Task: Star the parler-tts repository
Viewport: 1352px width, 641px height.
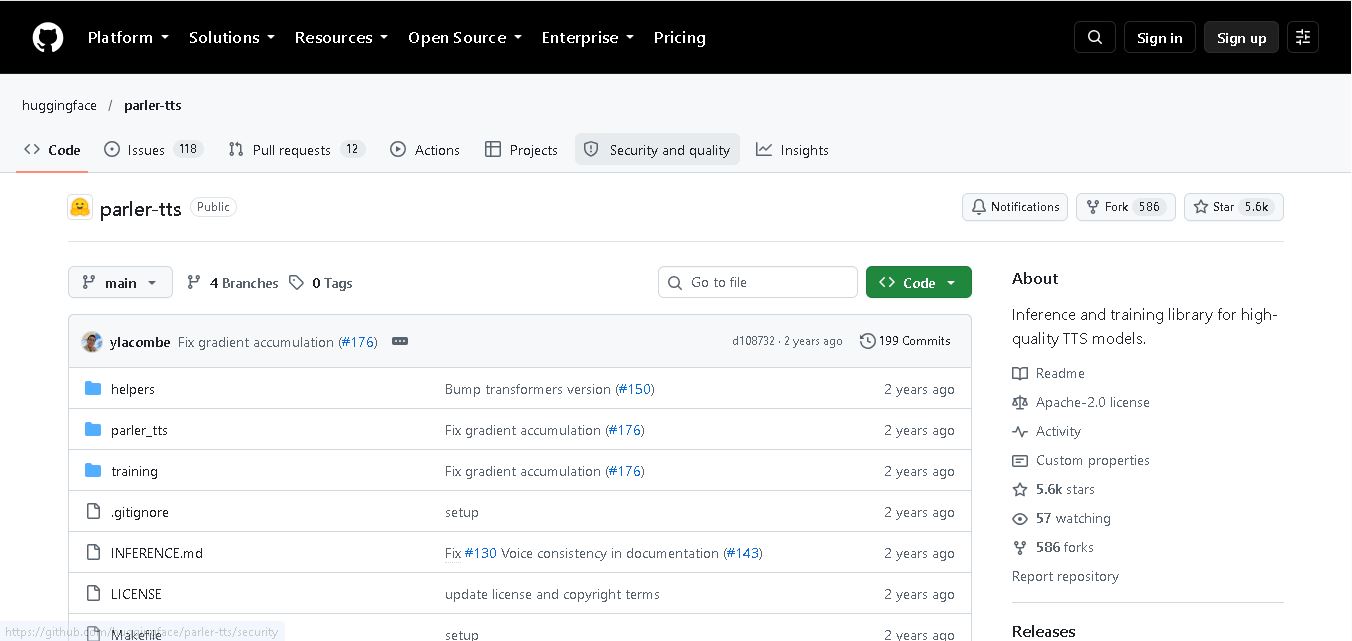Action: click(x=1233, y=207)
